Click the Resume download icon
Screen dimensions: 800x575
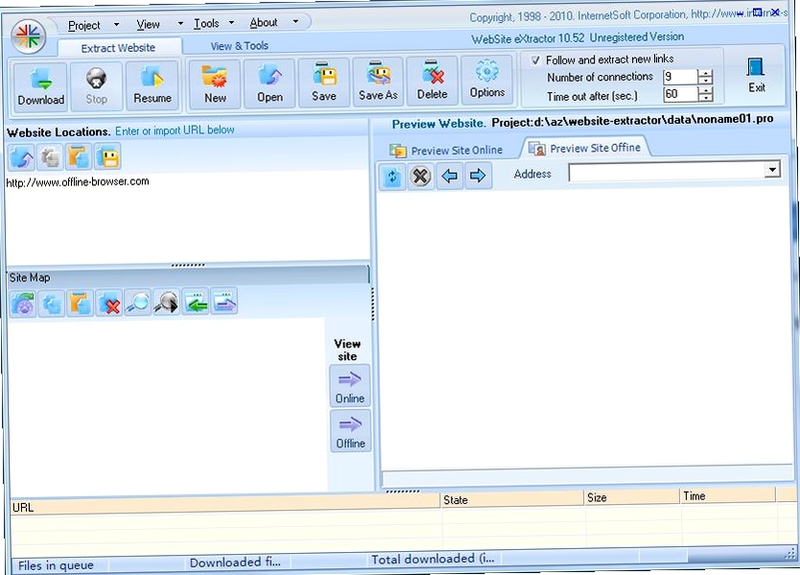[x=152, y=85]
